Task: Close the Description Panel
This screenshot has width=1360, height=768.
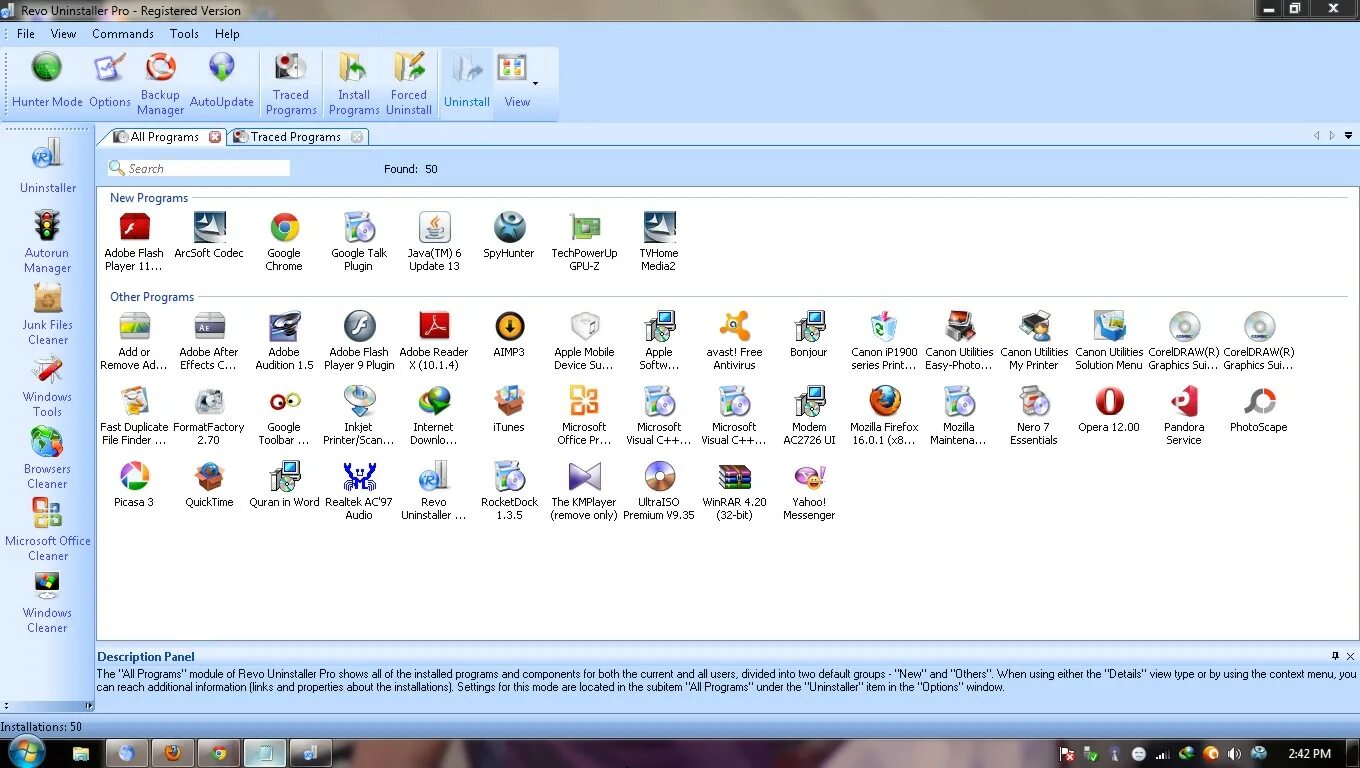Action: (x=1350, y=656)
